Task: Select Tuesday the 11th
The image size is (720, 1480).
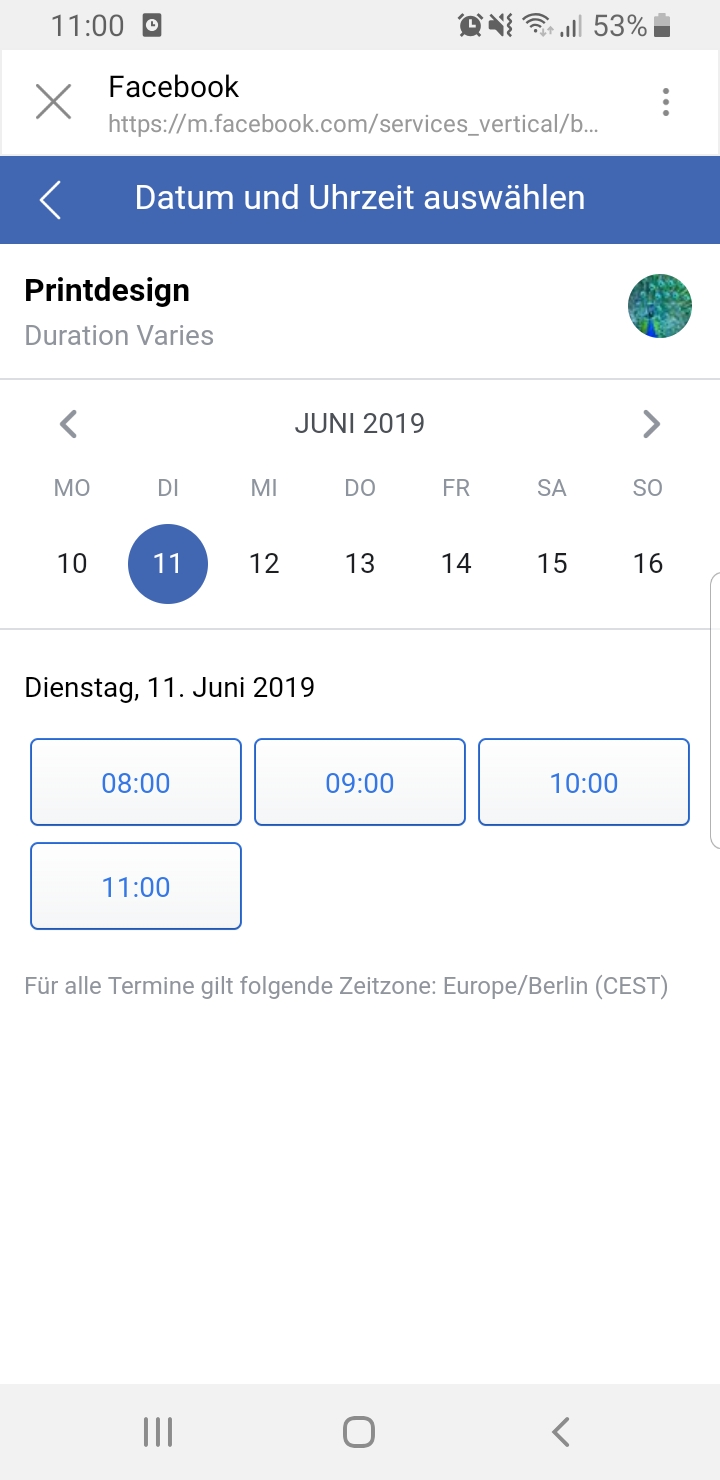Action: tap(168, 564)
